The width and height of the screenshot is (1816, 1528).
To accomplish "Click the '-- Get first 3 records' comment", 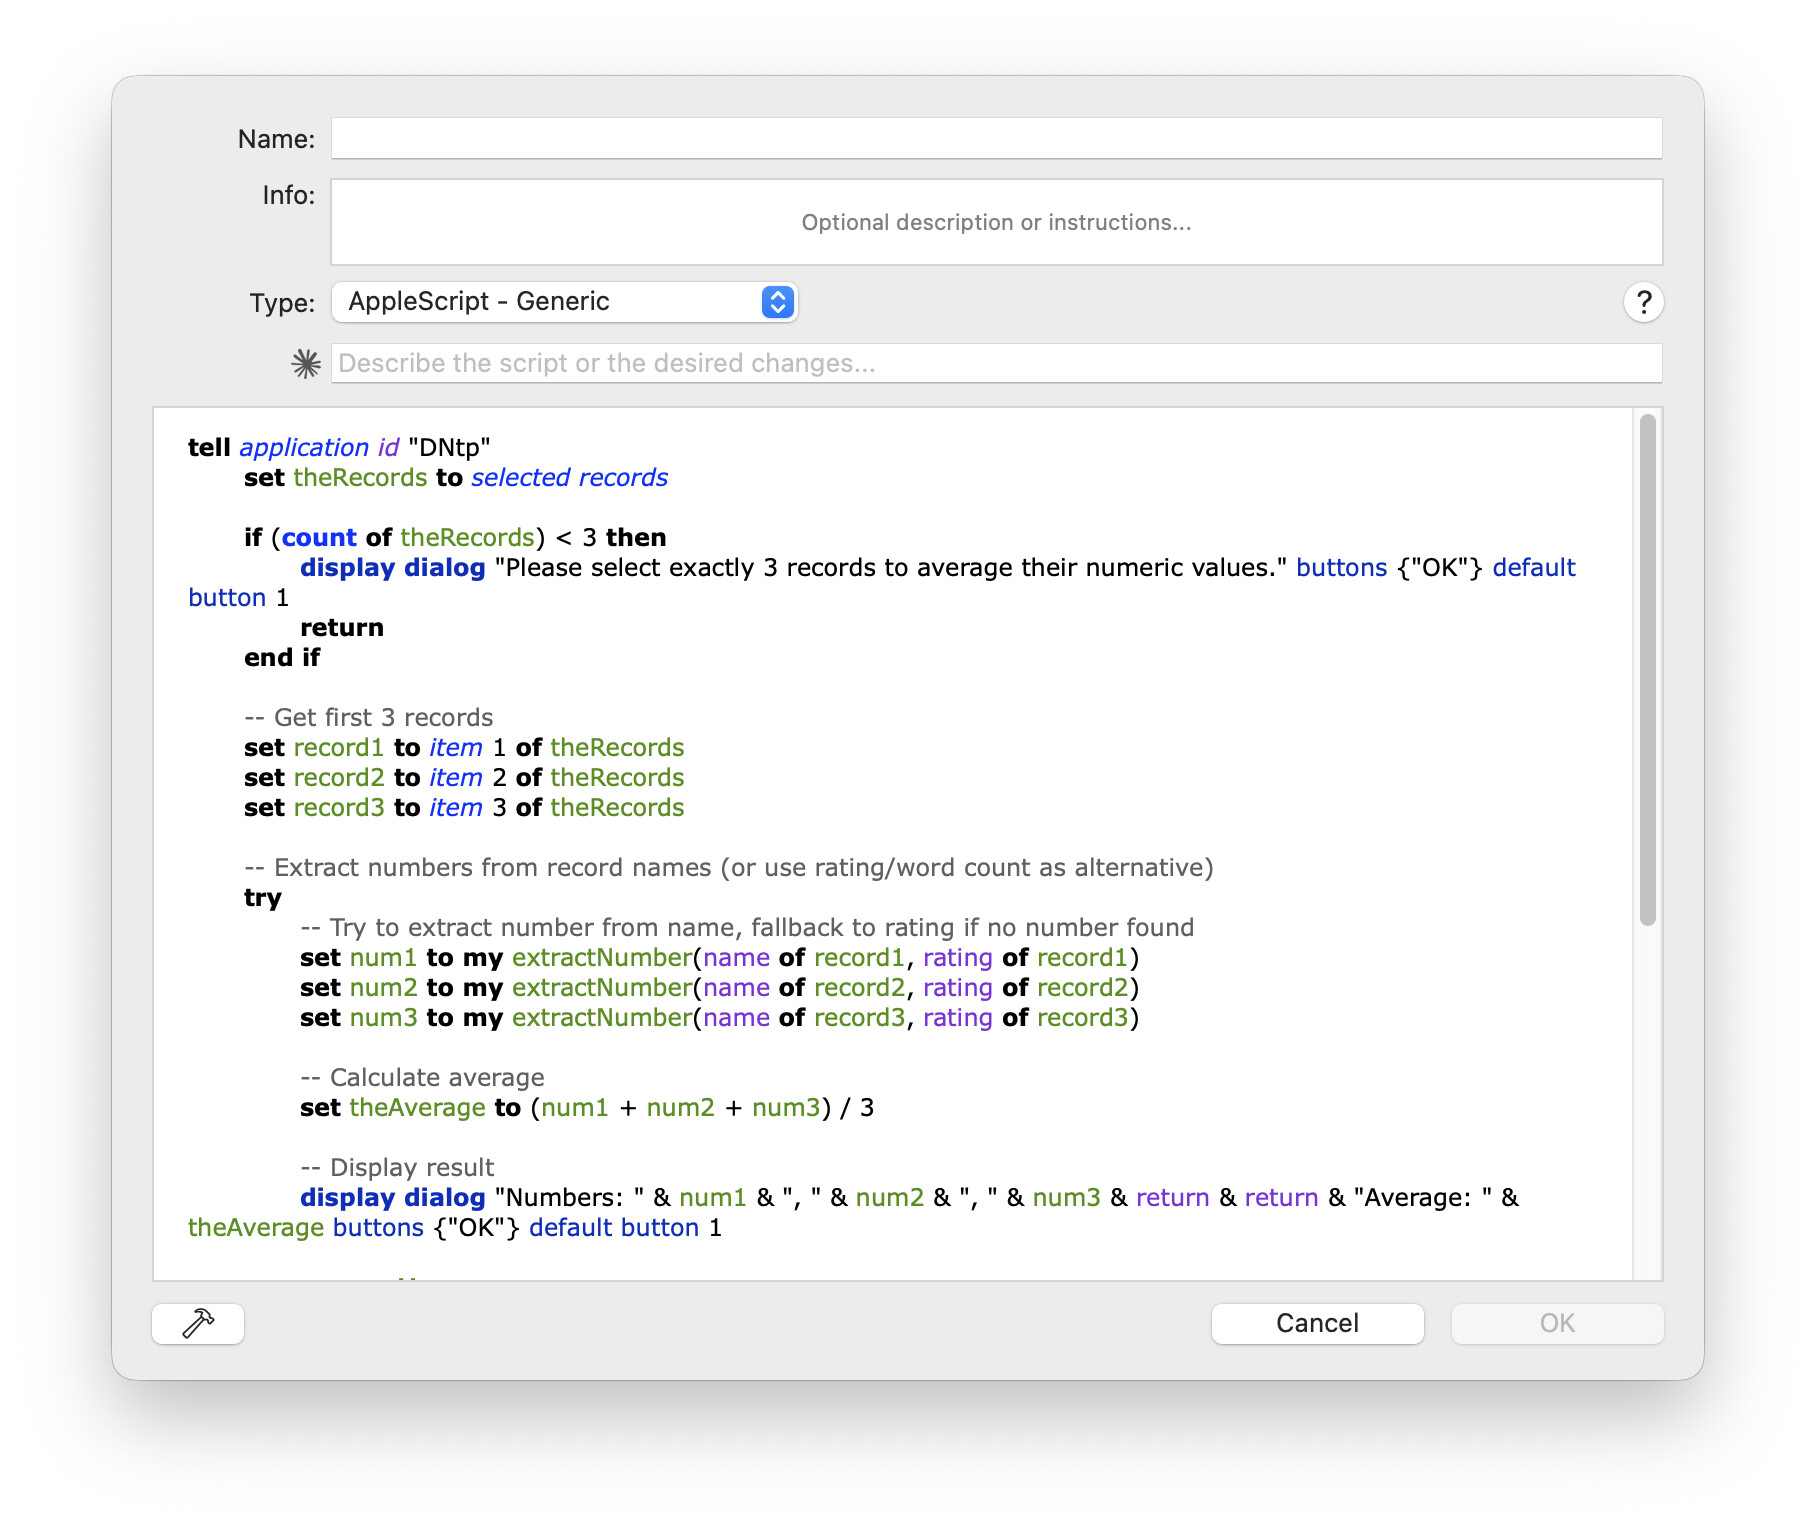I will [x=369, y=718].
